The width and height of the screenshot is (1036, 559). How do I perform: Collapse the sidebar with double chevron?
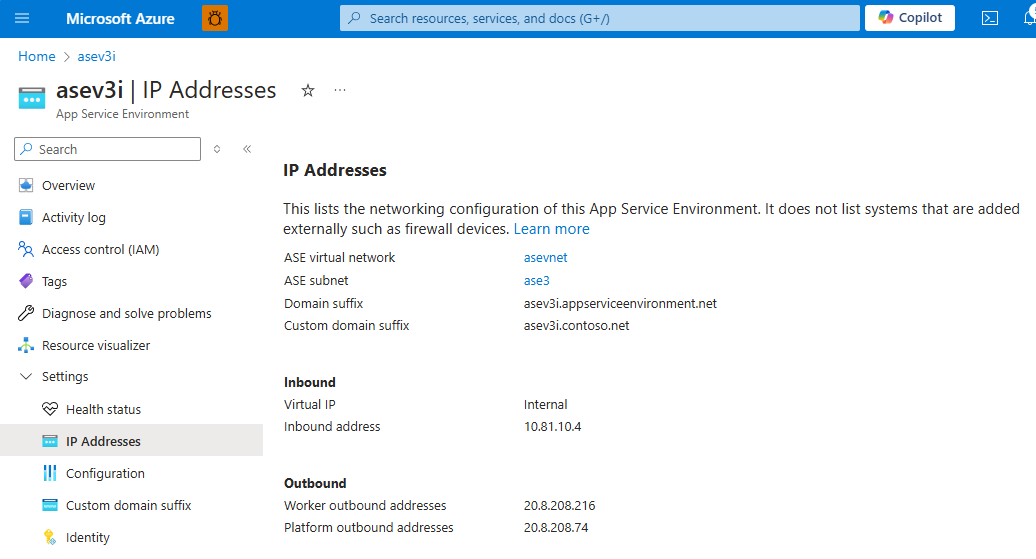[x=247, y=149]
